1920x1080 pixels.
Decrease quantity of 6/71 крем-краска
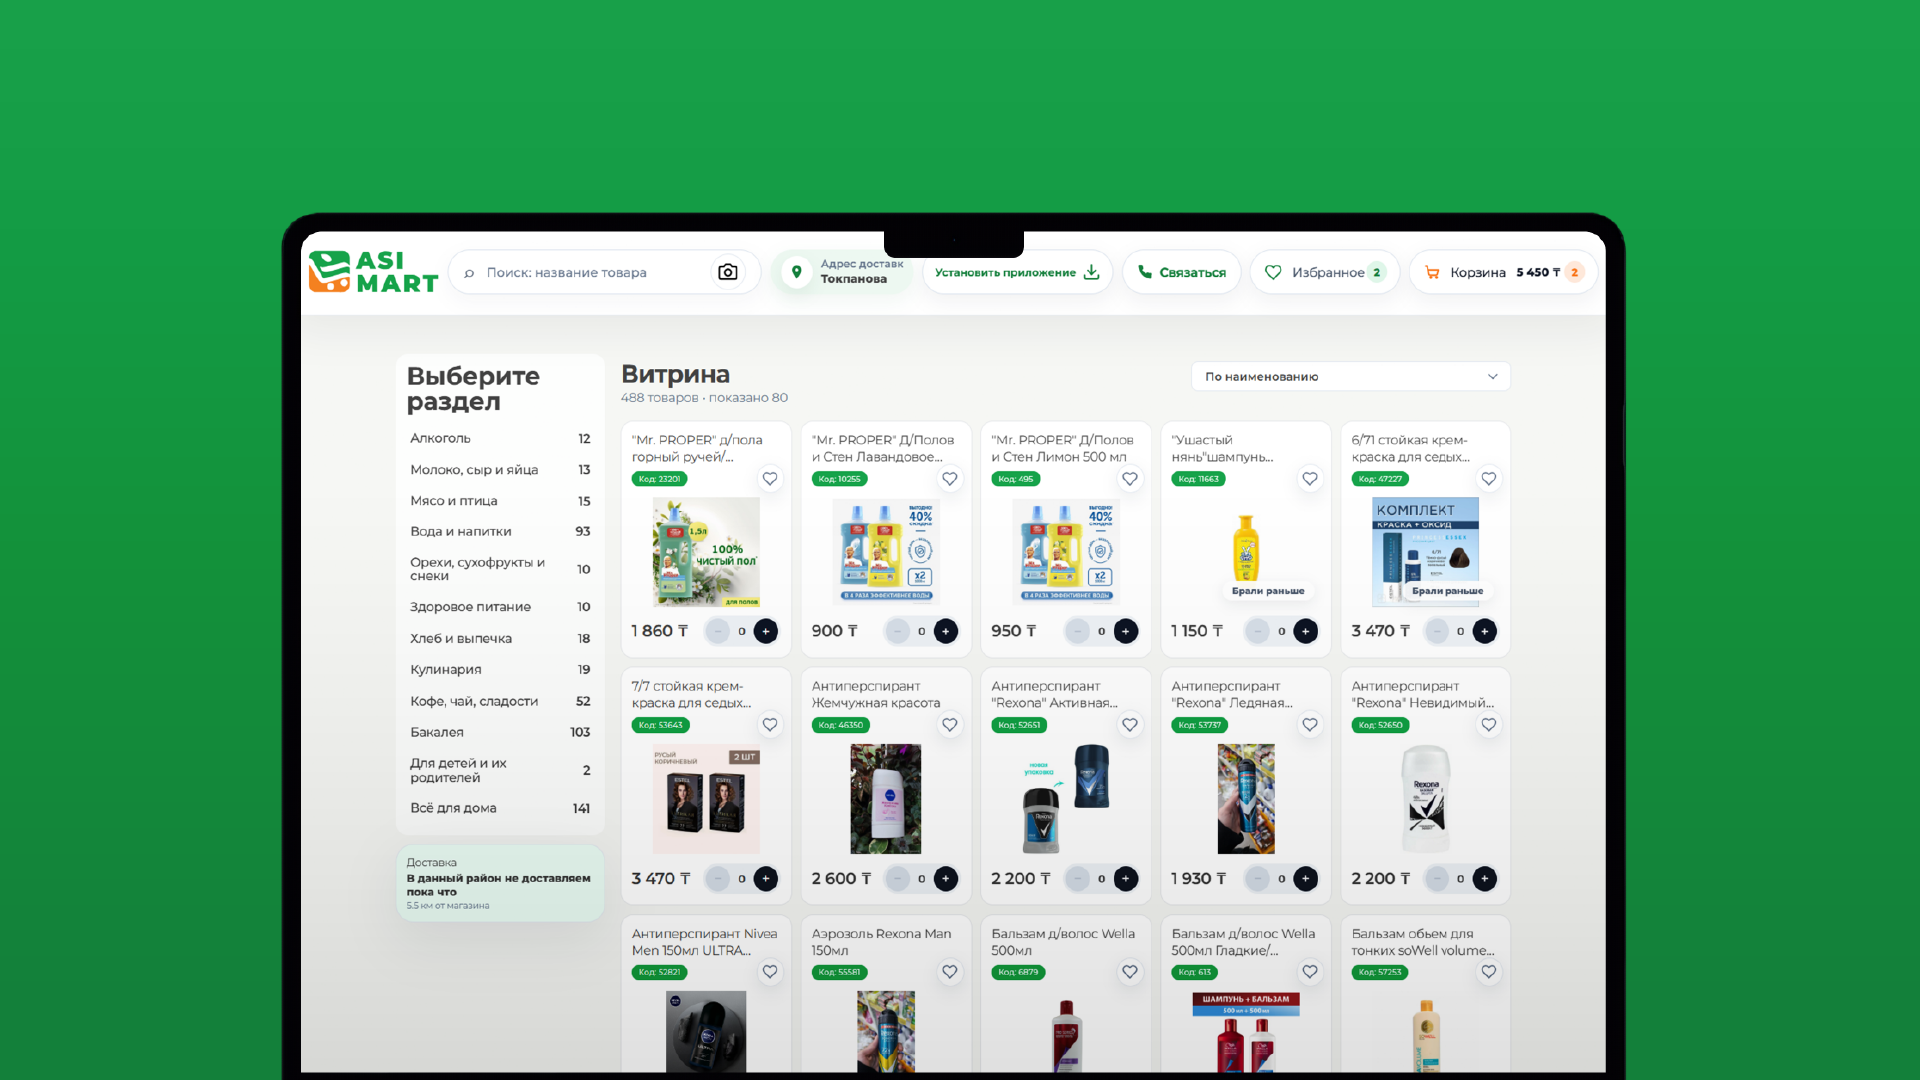point(1437,631)
